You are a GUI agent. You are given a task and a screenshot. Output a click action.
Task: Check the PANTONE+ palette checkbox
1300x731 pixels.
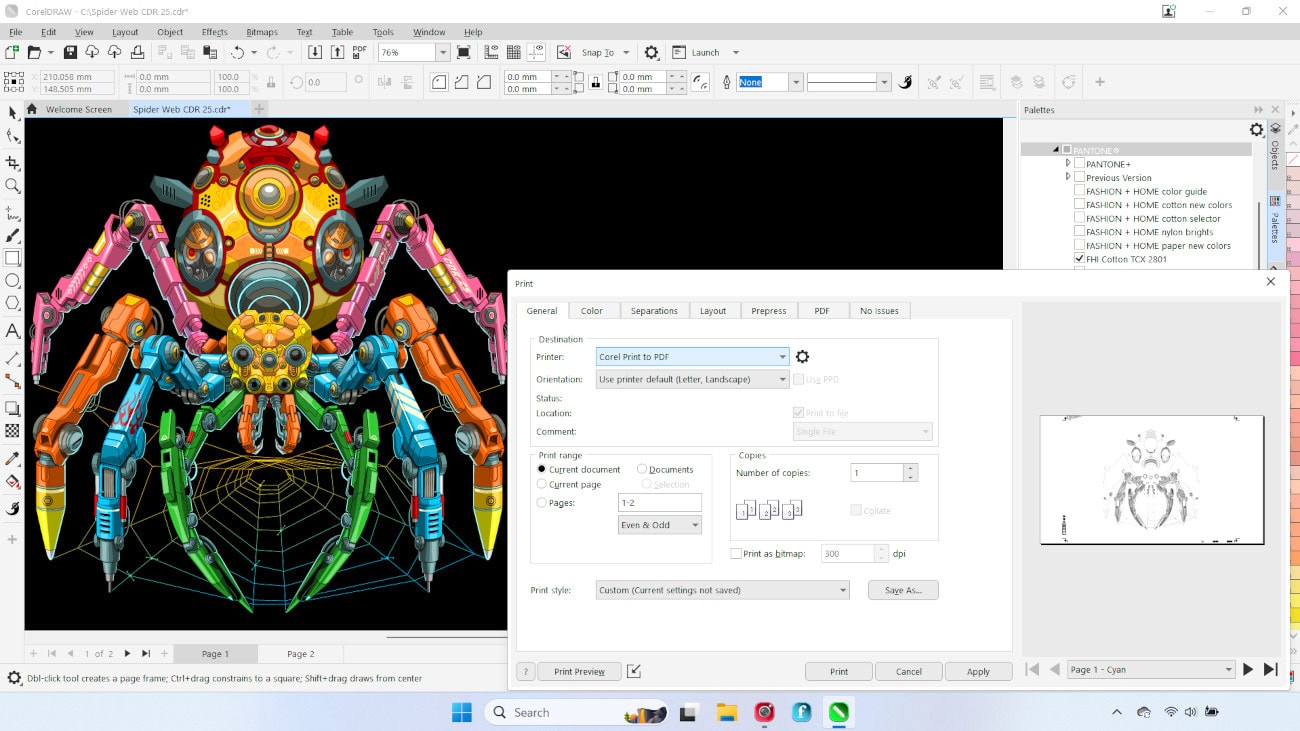click(x=1079, y=164)
